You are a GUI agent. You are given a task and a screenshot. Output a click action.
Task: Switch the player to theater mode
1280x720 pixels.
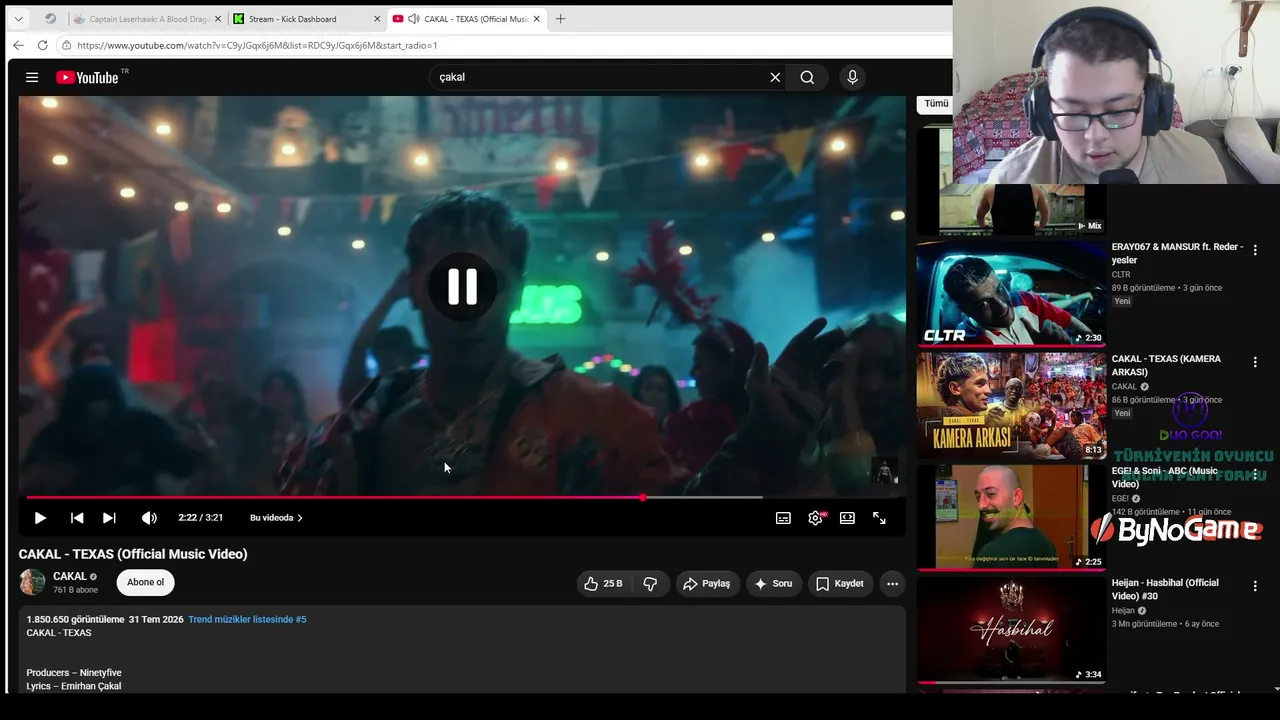coord(847,518)
